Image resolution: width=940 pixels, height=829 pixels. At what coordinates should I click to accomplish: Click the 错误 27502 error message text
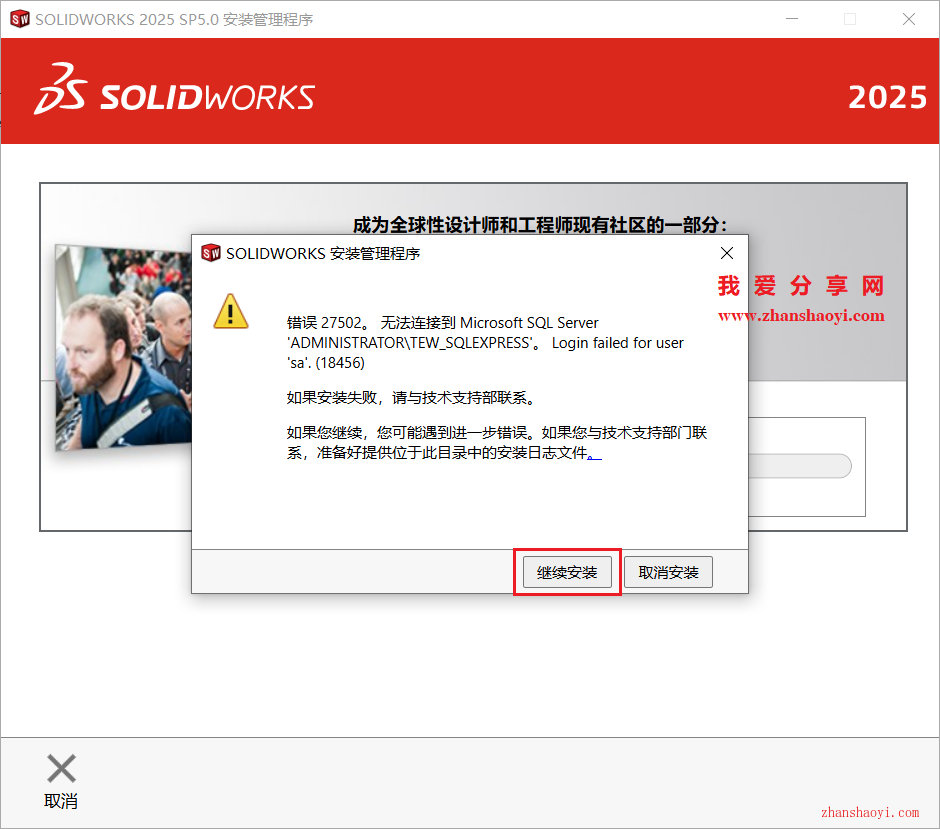(485, 343)
